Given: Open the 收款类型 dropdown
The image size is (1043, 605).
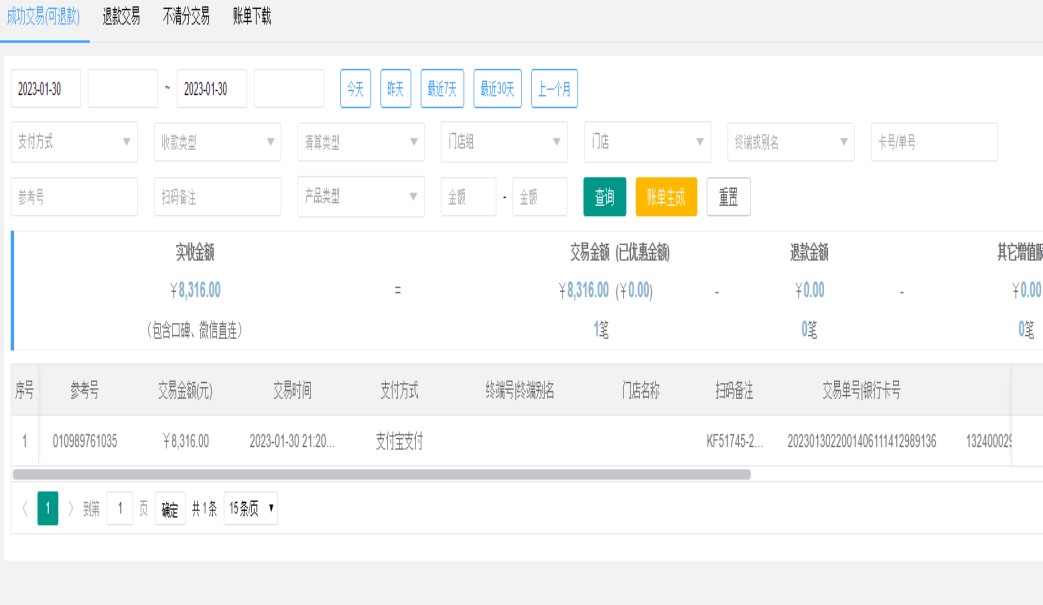Looking at the screenshot, I should point(217,142).
